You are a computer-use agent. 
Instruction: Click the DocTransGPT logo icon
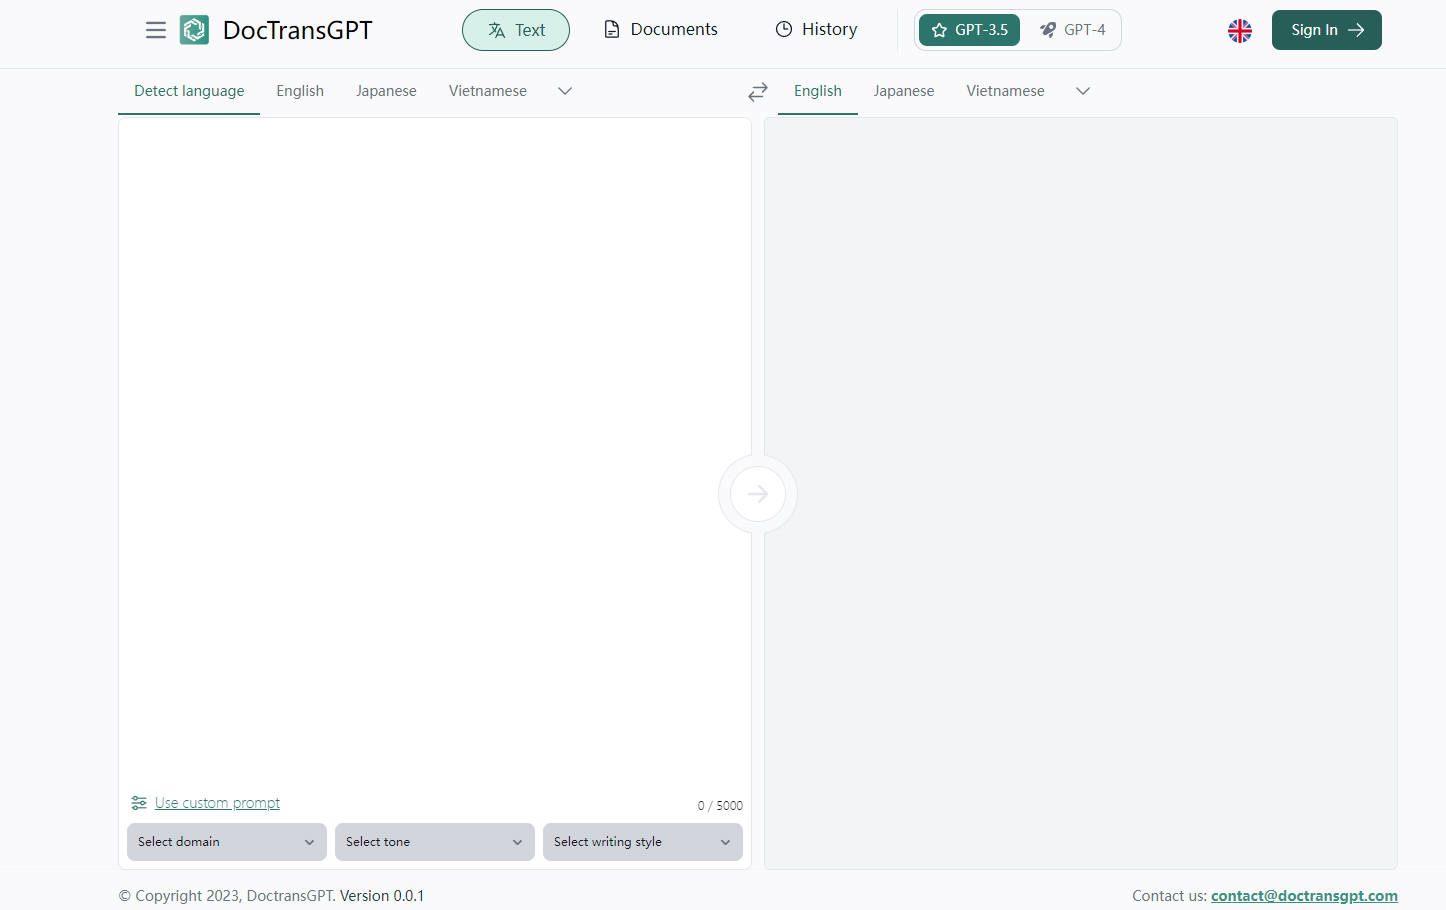pyautogui.click(x=194, y=30)
